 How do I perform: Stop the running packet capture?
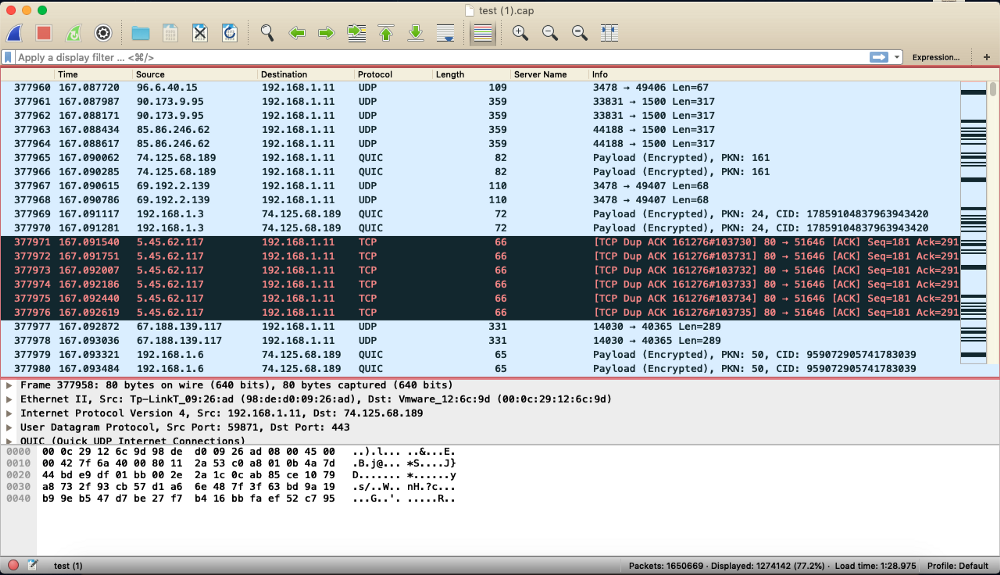pyautogui.click(x=43, y=33)
